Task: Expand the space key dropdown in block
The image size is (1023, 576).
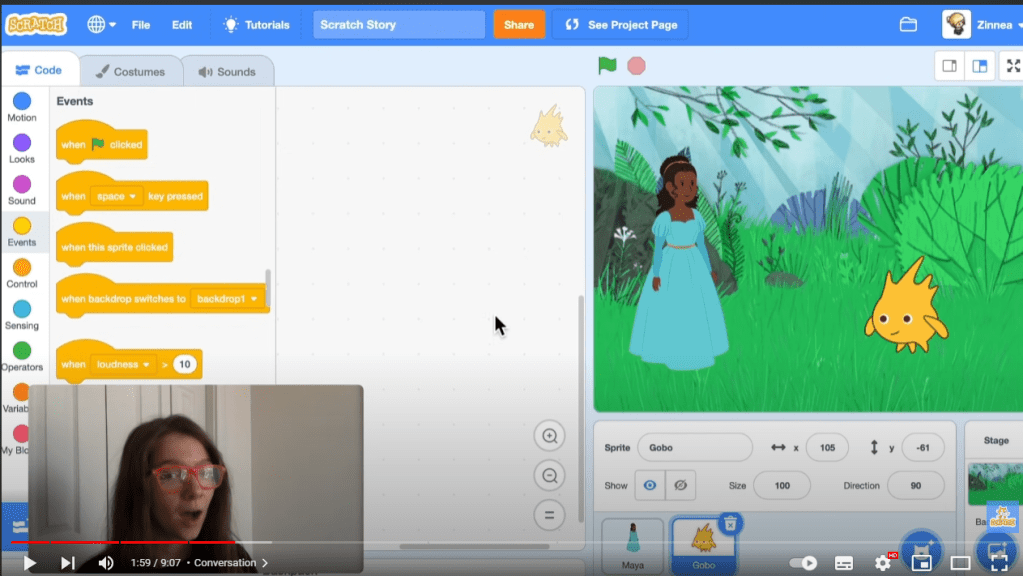Action: click(117, 196)
